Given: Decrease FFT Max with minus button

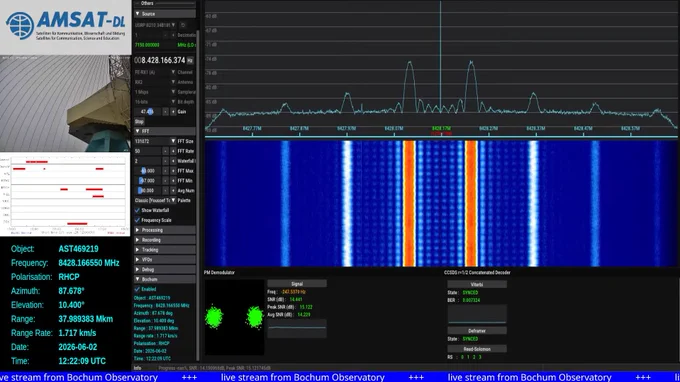Looking at the screenshot, I should 165,171.
